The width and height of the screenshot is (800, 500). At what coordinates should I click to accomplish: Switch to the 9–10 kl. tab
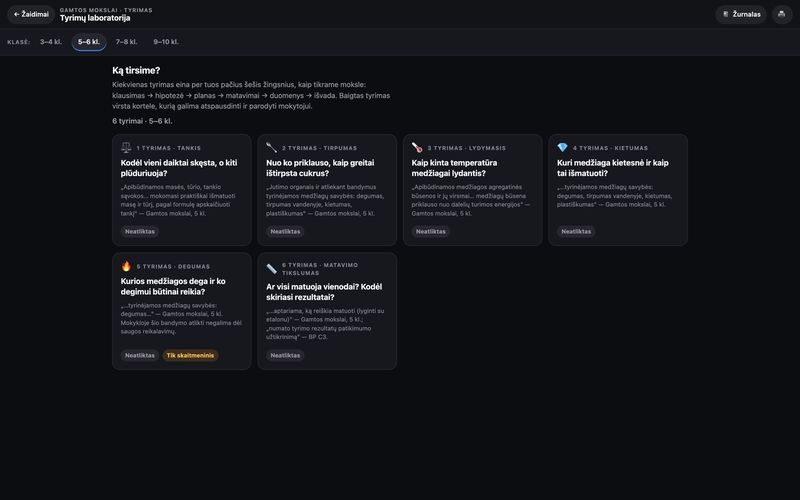pos(166,42)
